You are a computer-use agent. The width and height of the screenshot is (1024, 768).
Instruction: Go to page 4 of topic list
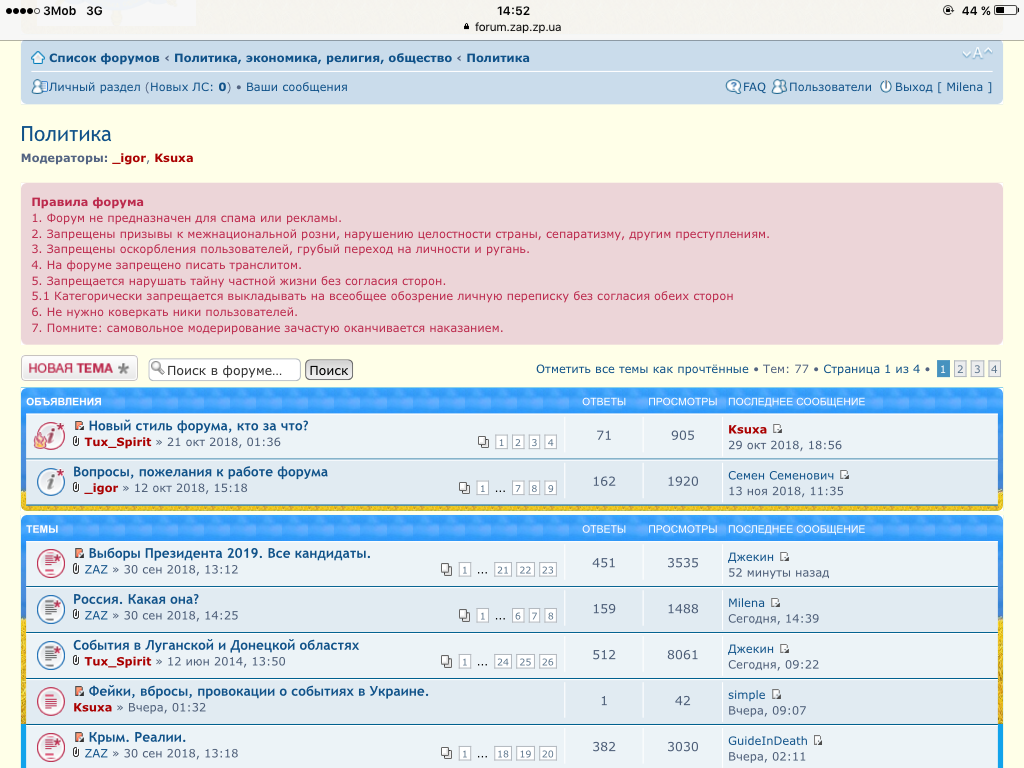[994, 369]
